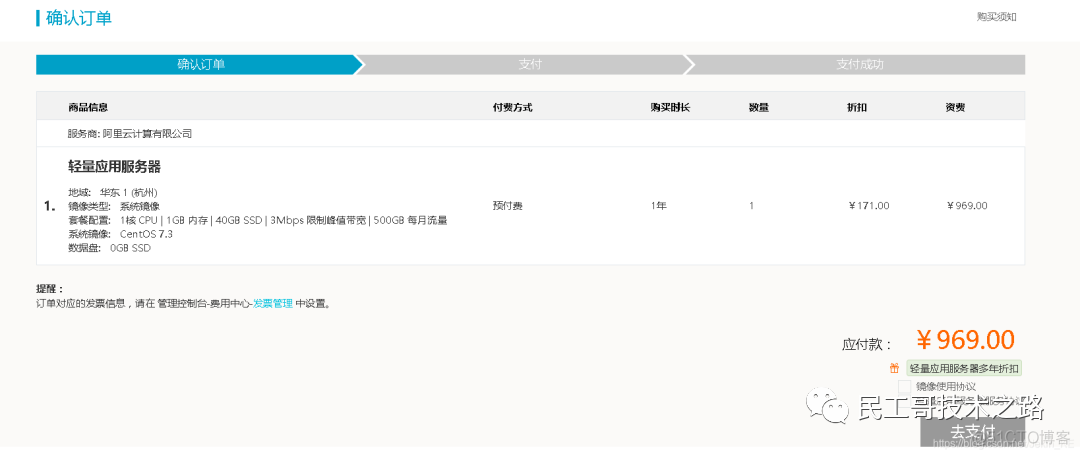Click the 付费方式 column header
This screenshot has width=1080, height=456.
(512, 107)
